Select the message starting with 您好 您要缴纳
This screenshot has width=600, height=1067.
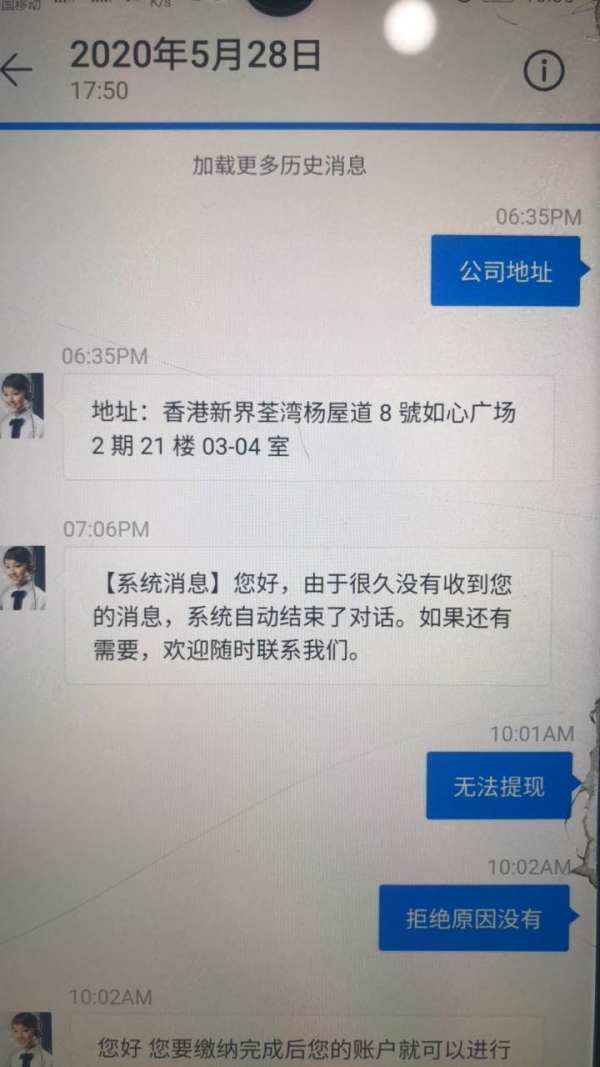(305, 1043)
